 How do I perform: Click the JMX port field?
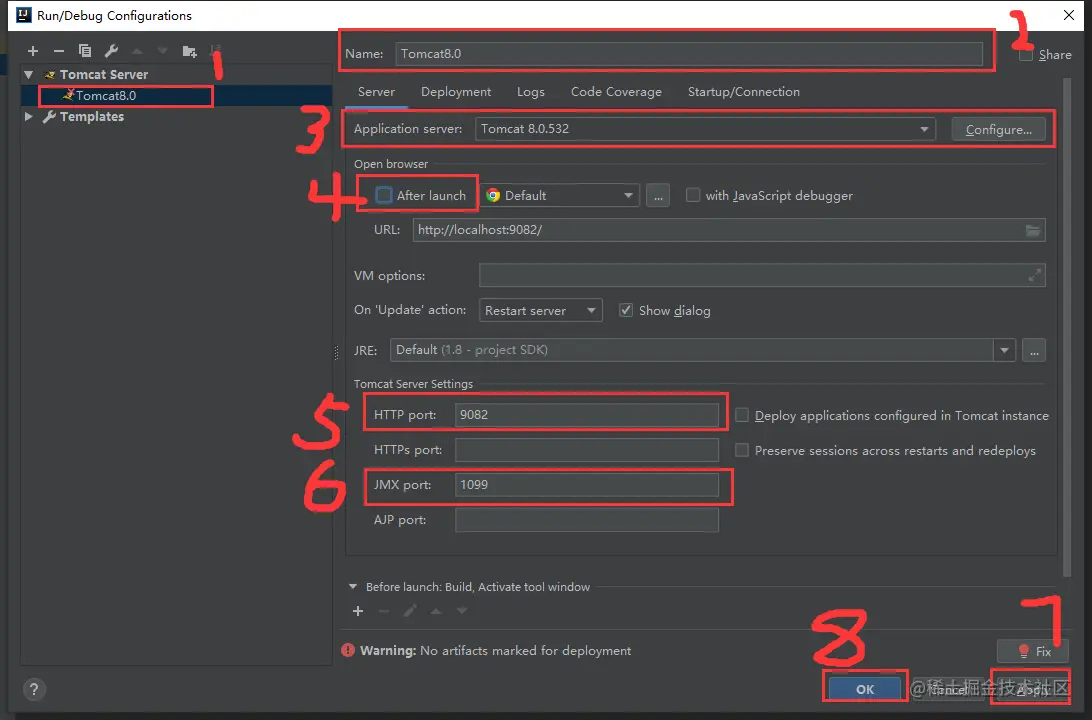586,485
